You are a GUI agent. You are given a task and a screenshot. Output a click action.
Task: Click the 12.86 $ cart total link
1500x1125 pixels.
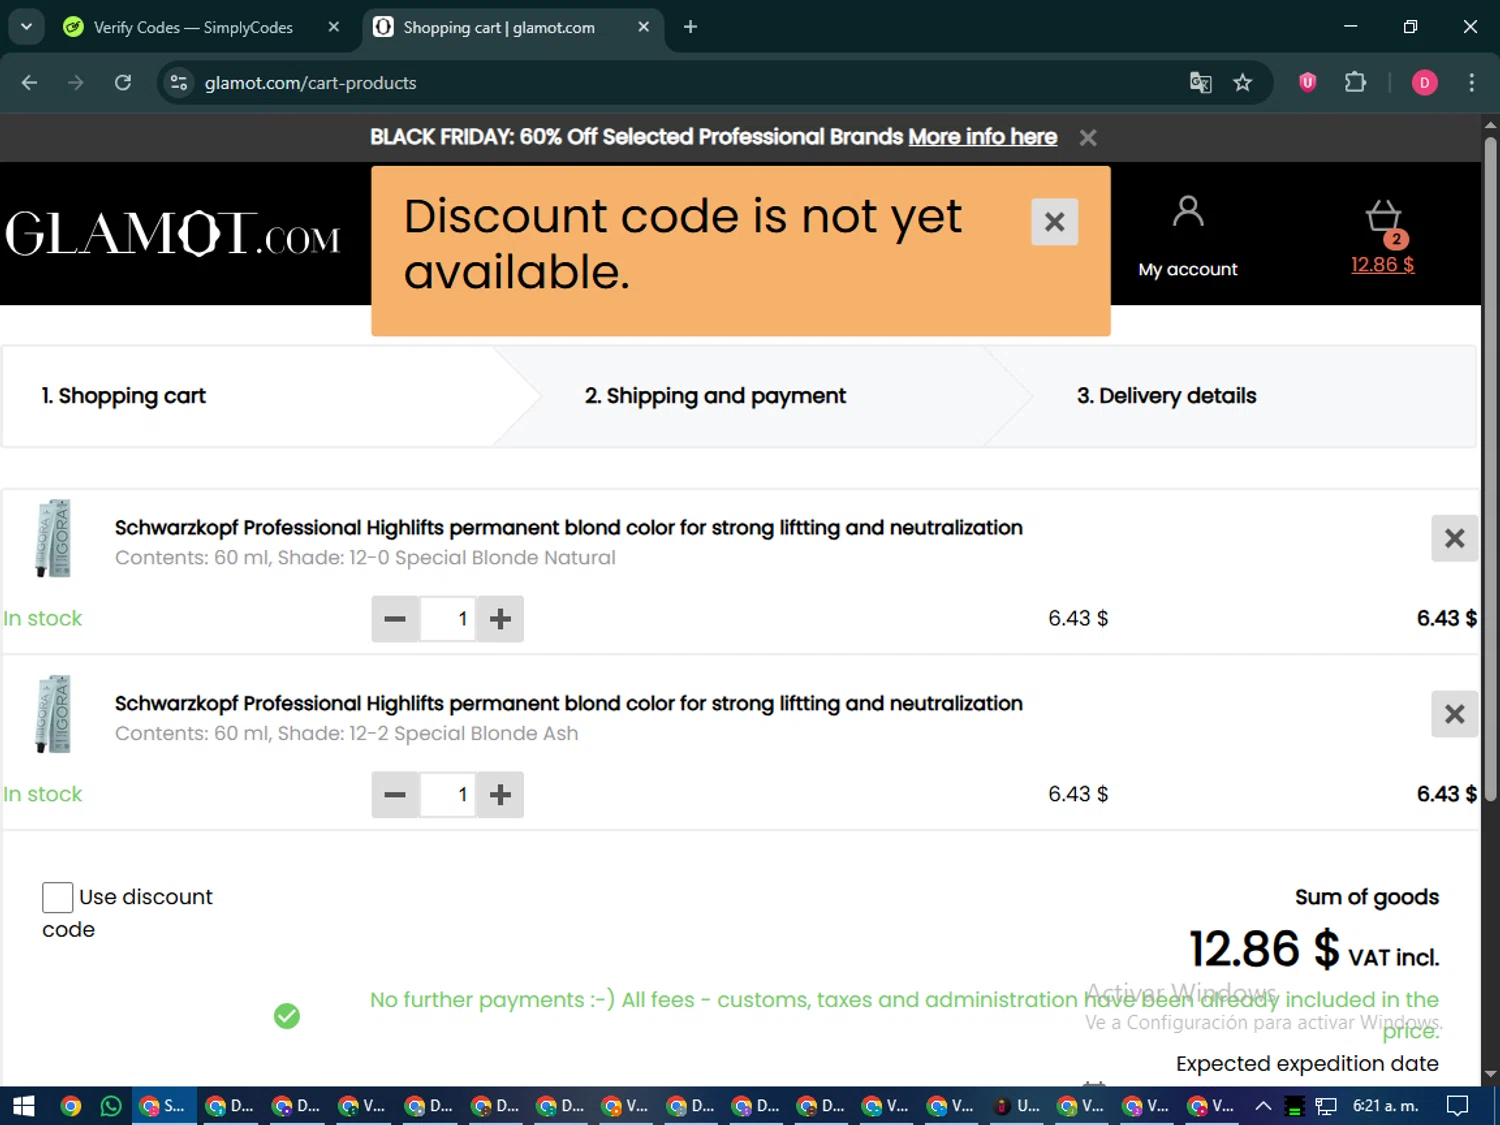pyautogui.click(x=1382, y=265)
